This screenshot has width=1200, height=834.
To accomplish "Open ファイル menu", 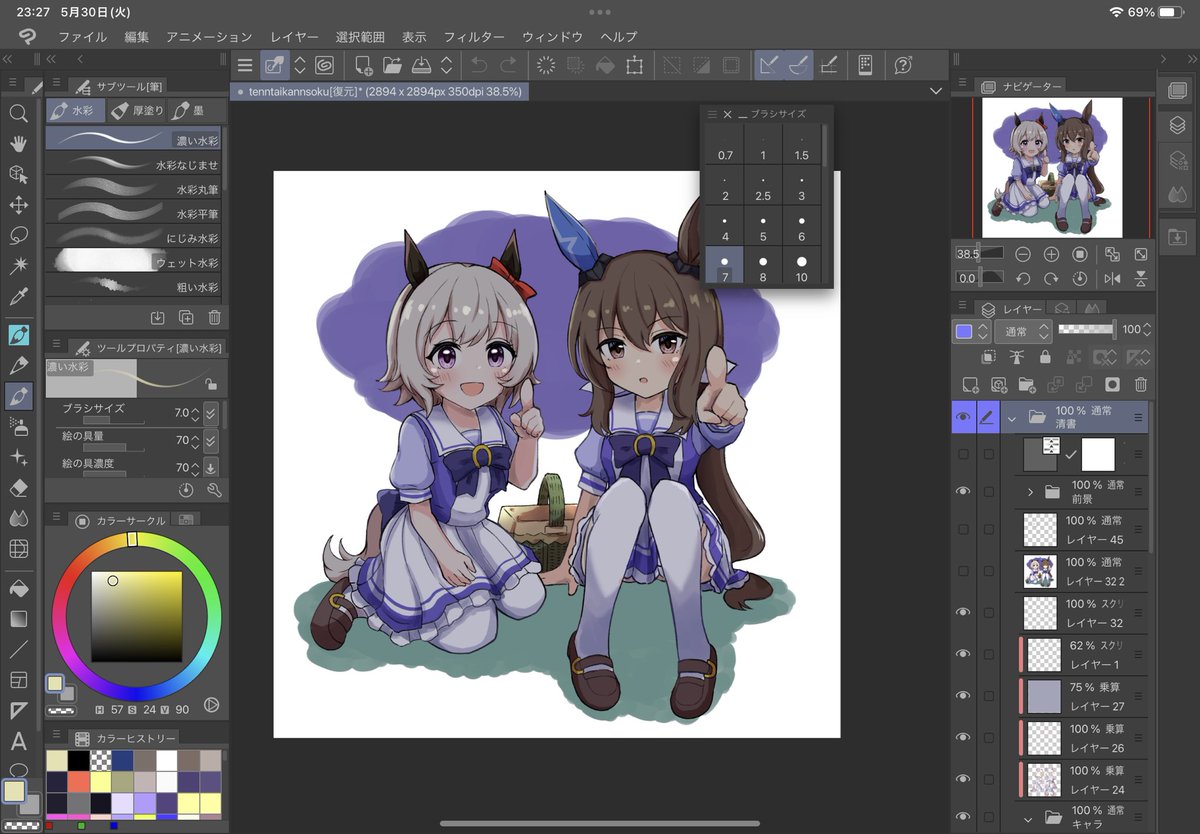I will [83, 37].
